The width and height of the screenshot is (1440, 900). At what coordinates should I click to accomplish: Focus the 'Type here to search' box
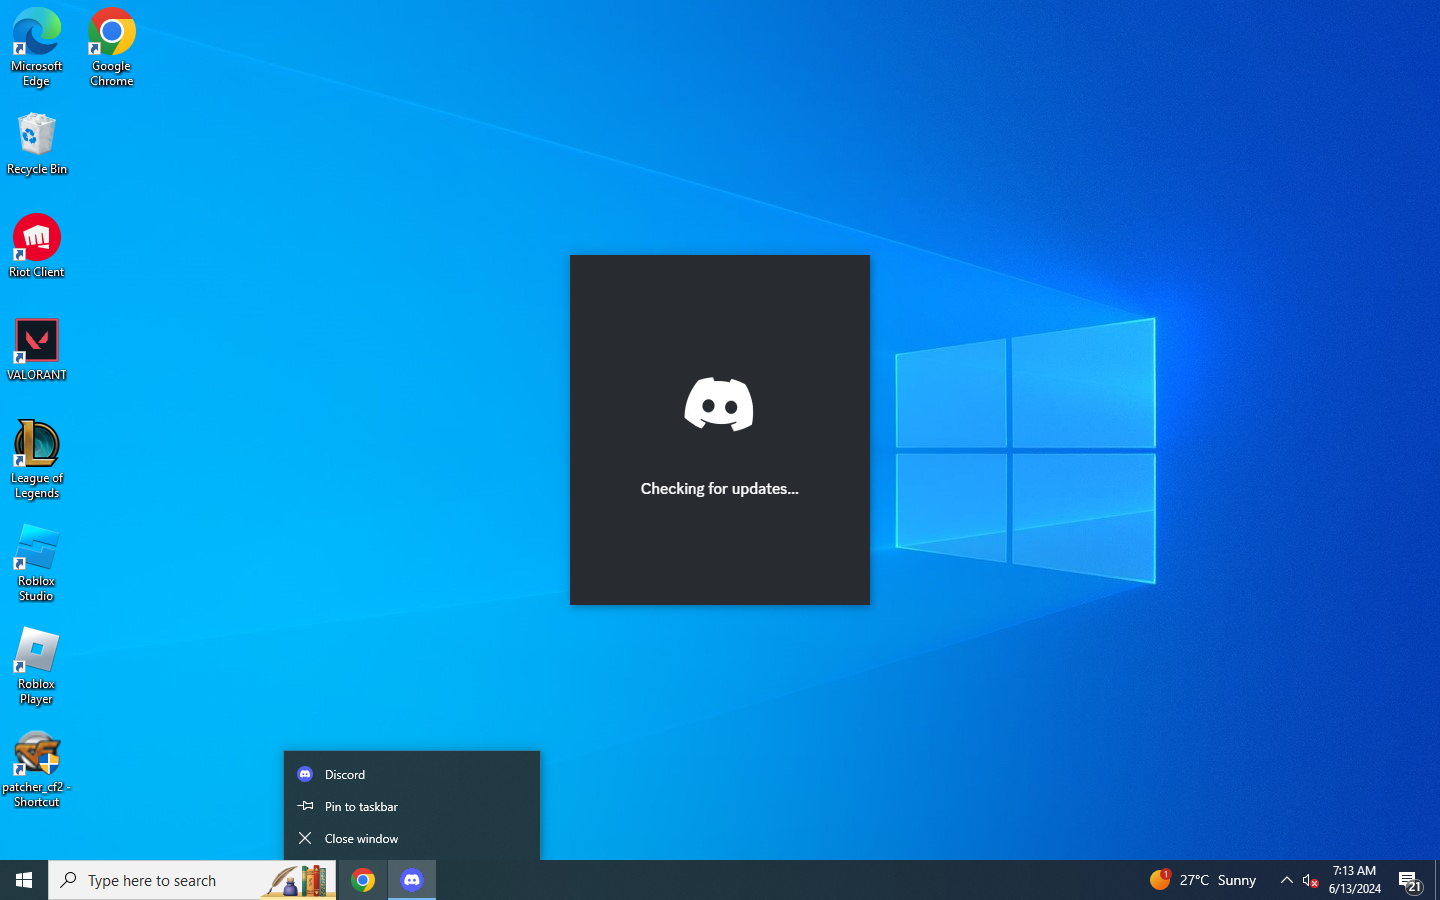(x=192, y=880)
